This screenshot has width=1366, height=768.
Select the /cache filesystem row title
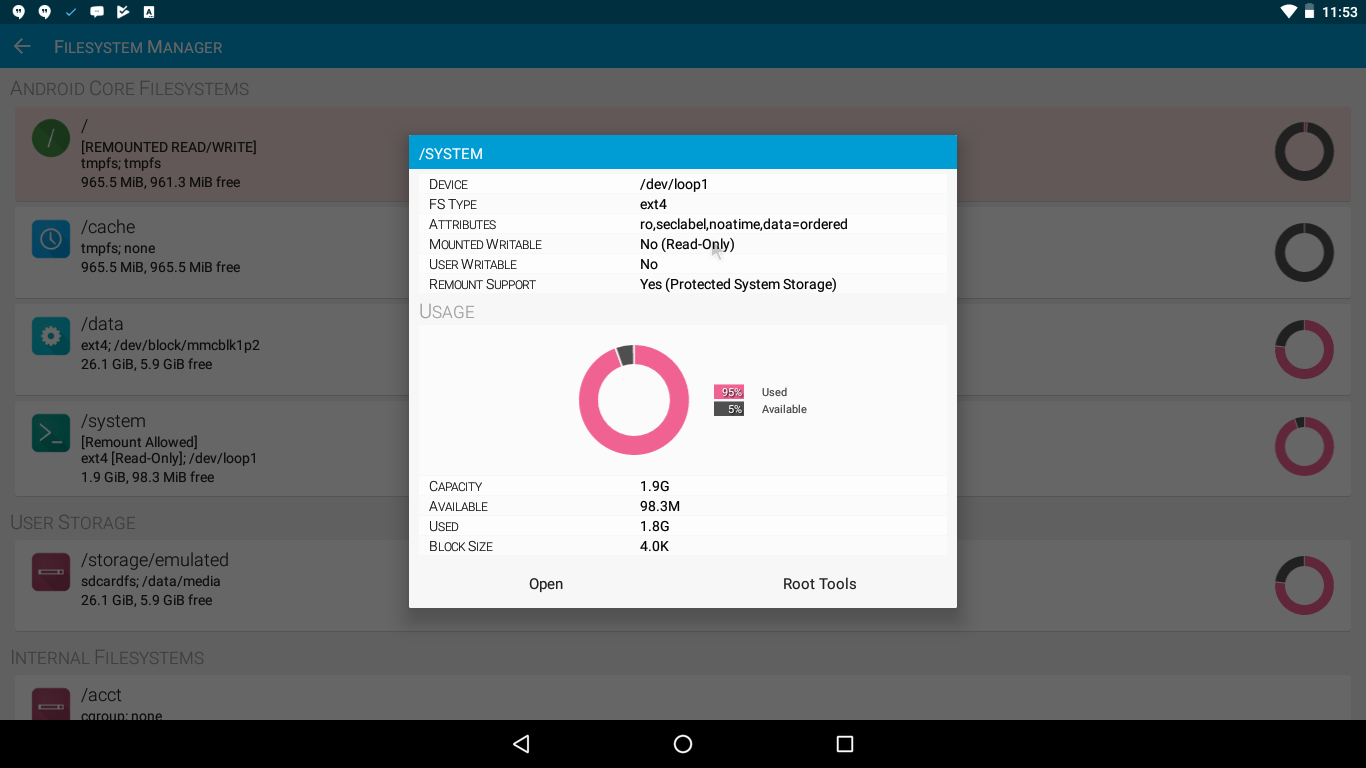click(x=108, y=227)
